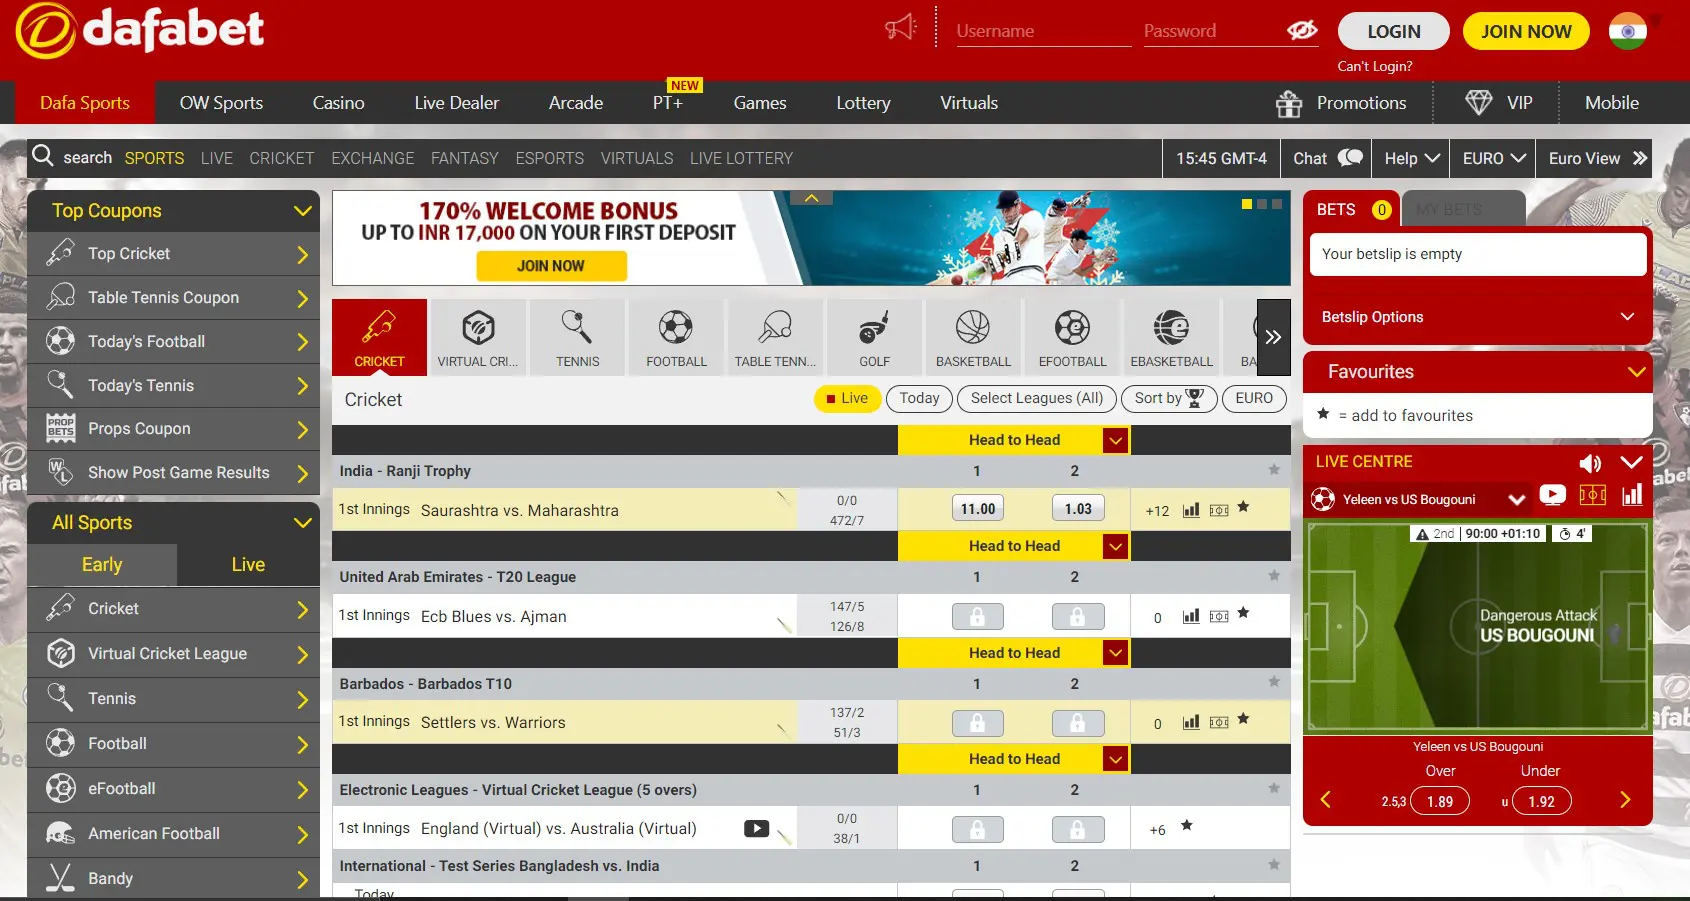1690x901 pixels.
Task: Open Head to Head dropdown above Ranji Trophy
Action: [x=1116, y=440]
